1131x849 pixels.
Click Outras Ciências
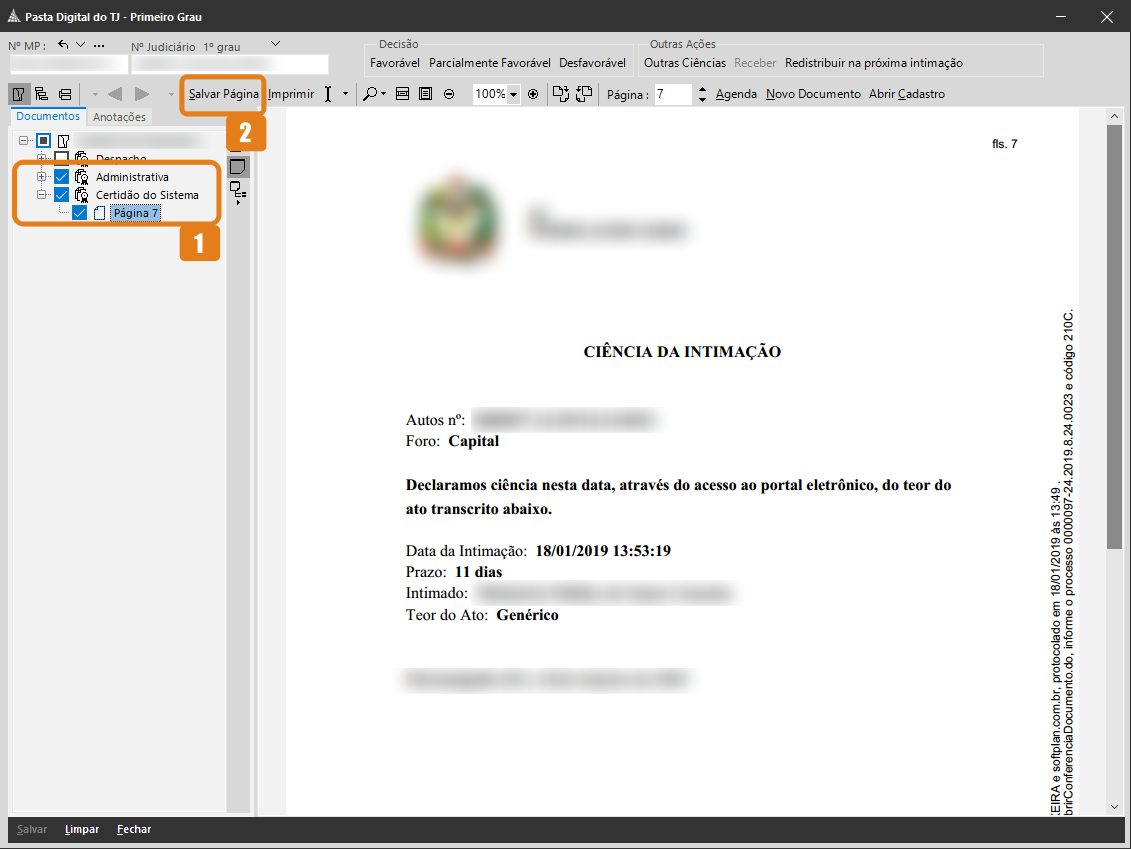(685, 63)
